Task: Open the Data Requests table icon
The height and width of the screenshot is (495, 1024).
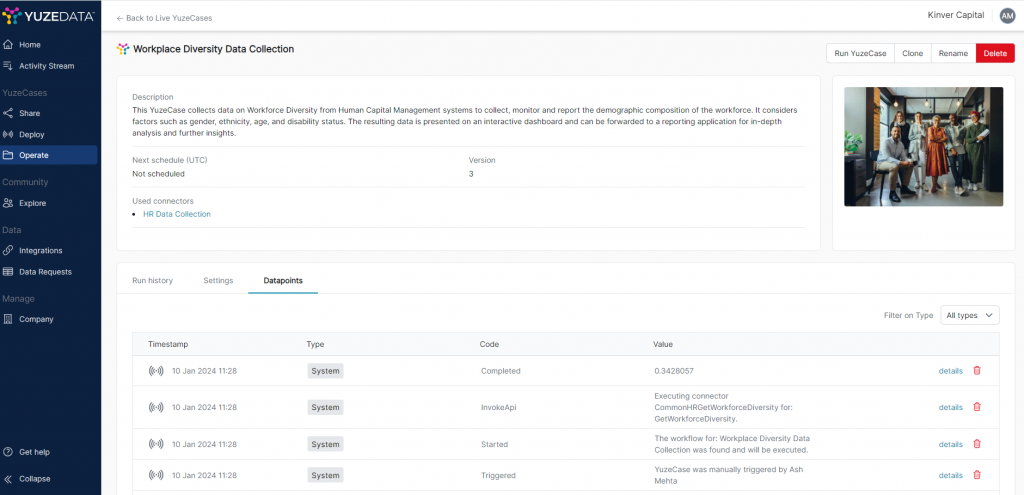Action: pyautogui.click(x=8, y=272)
